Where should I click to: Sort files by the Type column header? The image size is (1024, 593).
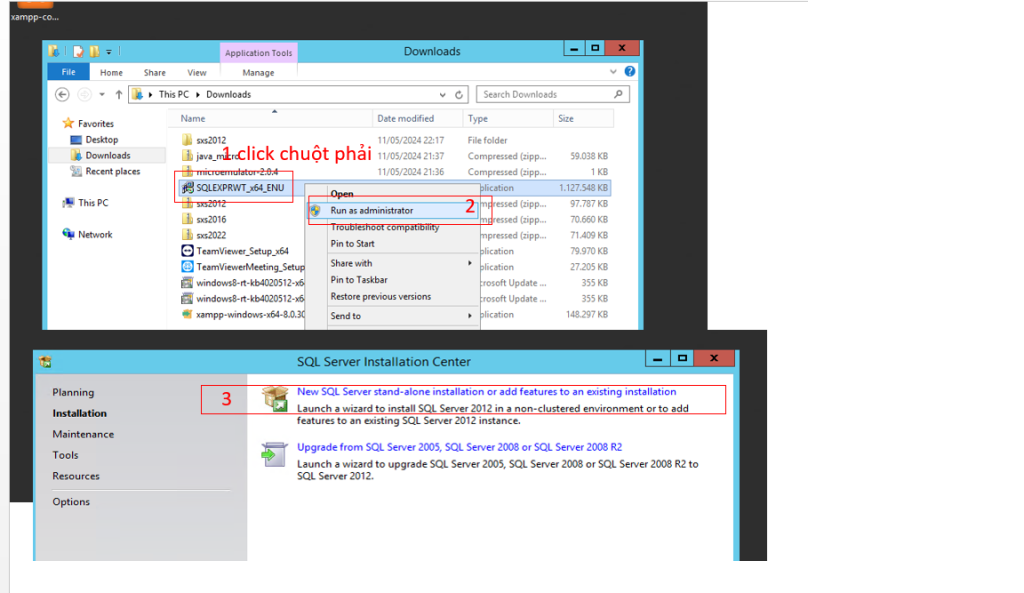(x=477, y=118)
